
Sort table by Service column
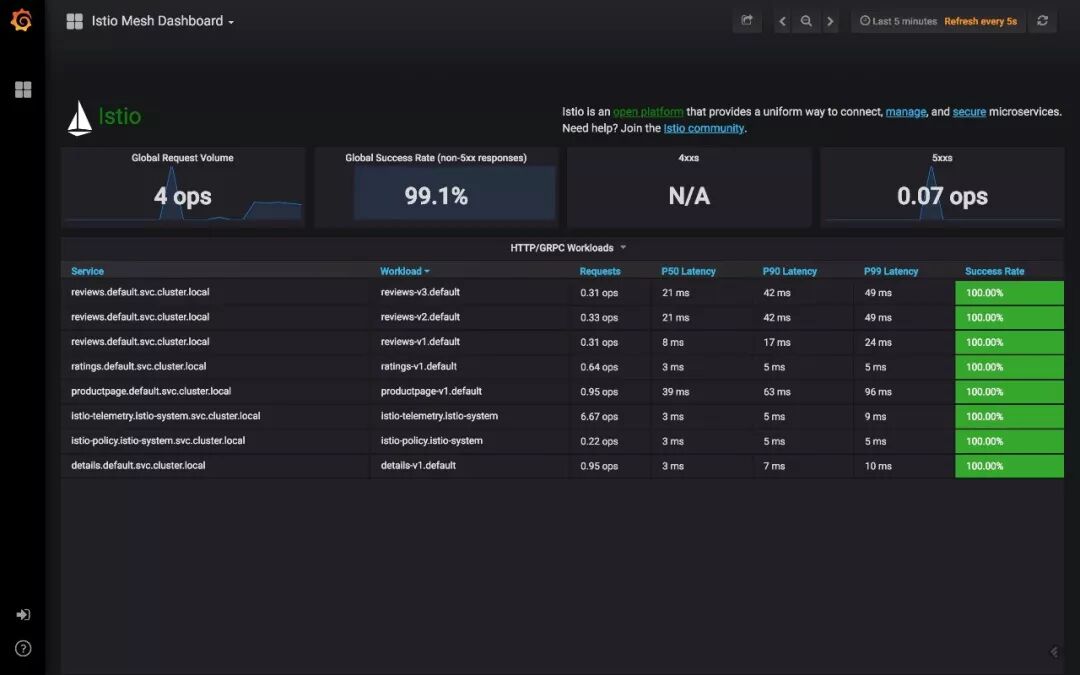(x=87, y=271)
